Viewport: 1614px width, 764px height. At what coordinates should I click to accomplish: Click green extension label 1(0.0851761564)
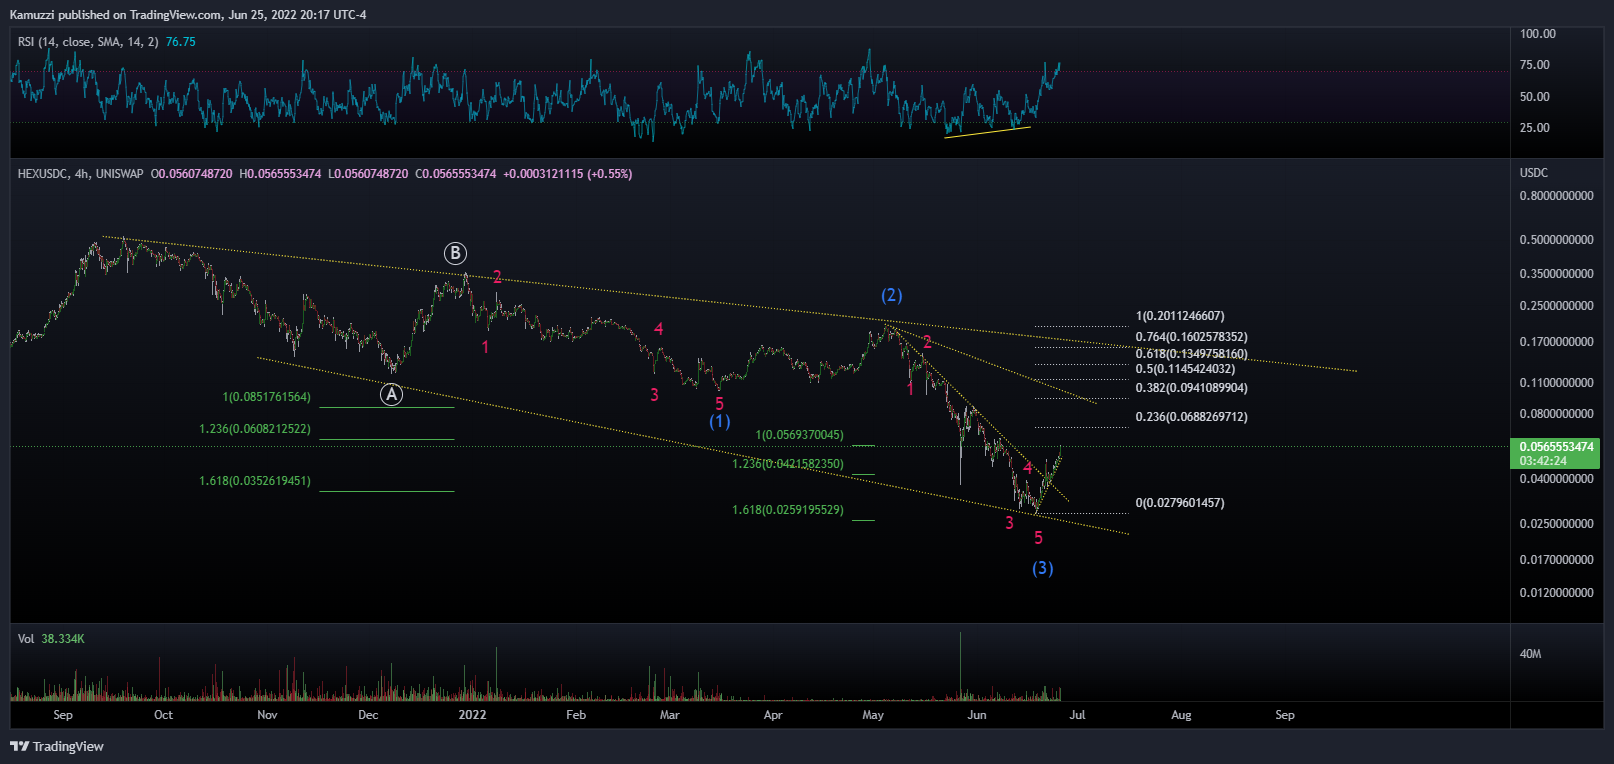click(266, 397)
